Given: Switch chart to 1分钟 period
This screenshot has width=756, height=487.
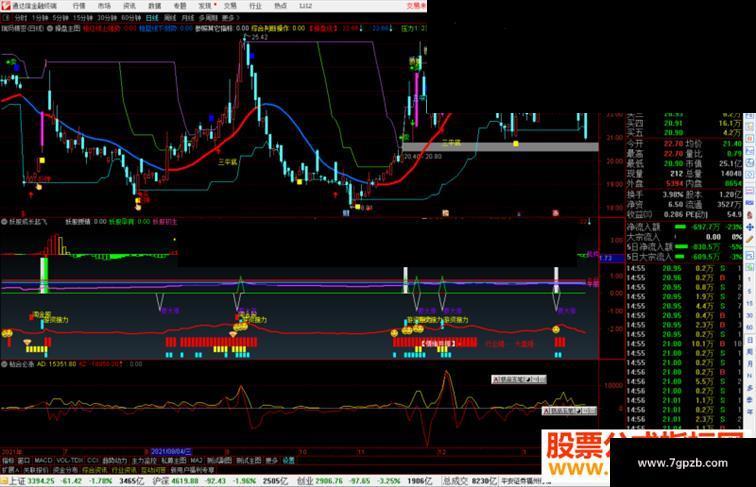Looking at the screenshot, I should tap(40, 18).
